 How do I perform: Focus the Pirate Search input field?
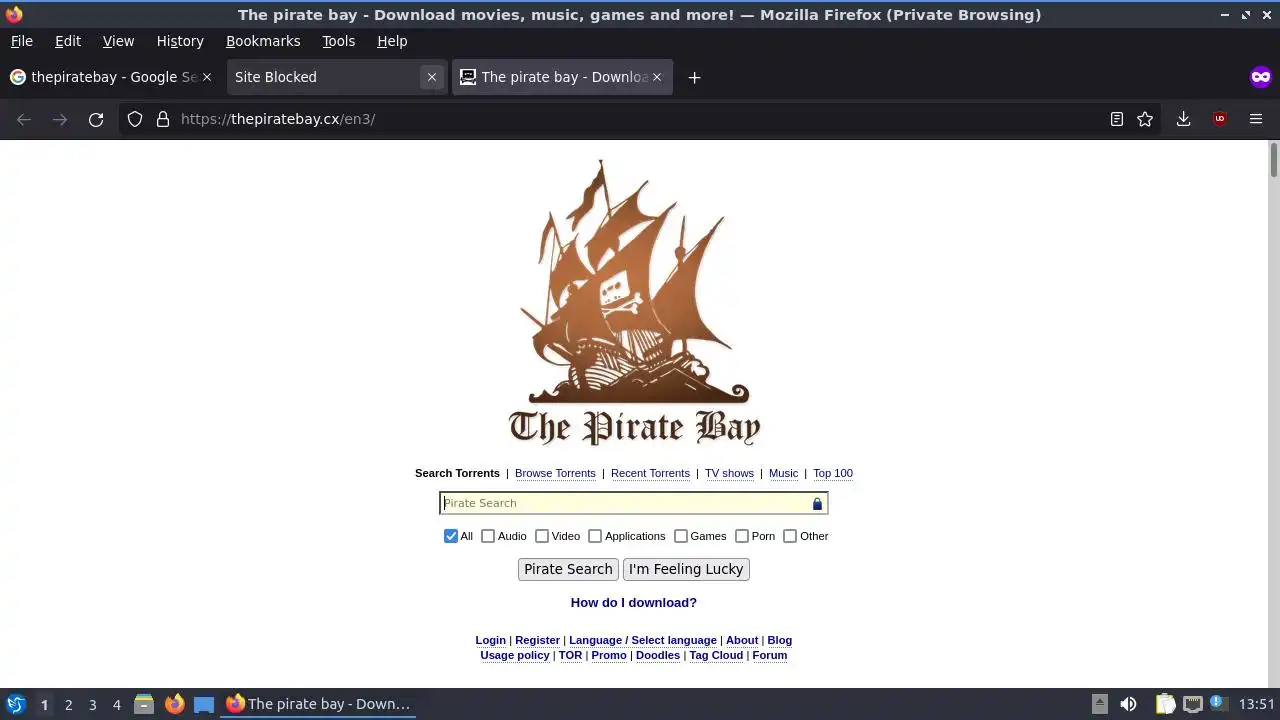coord(634,503)
